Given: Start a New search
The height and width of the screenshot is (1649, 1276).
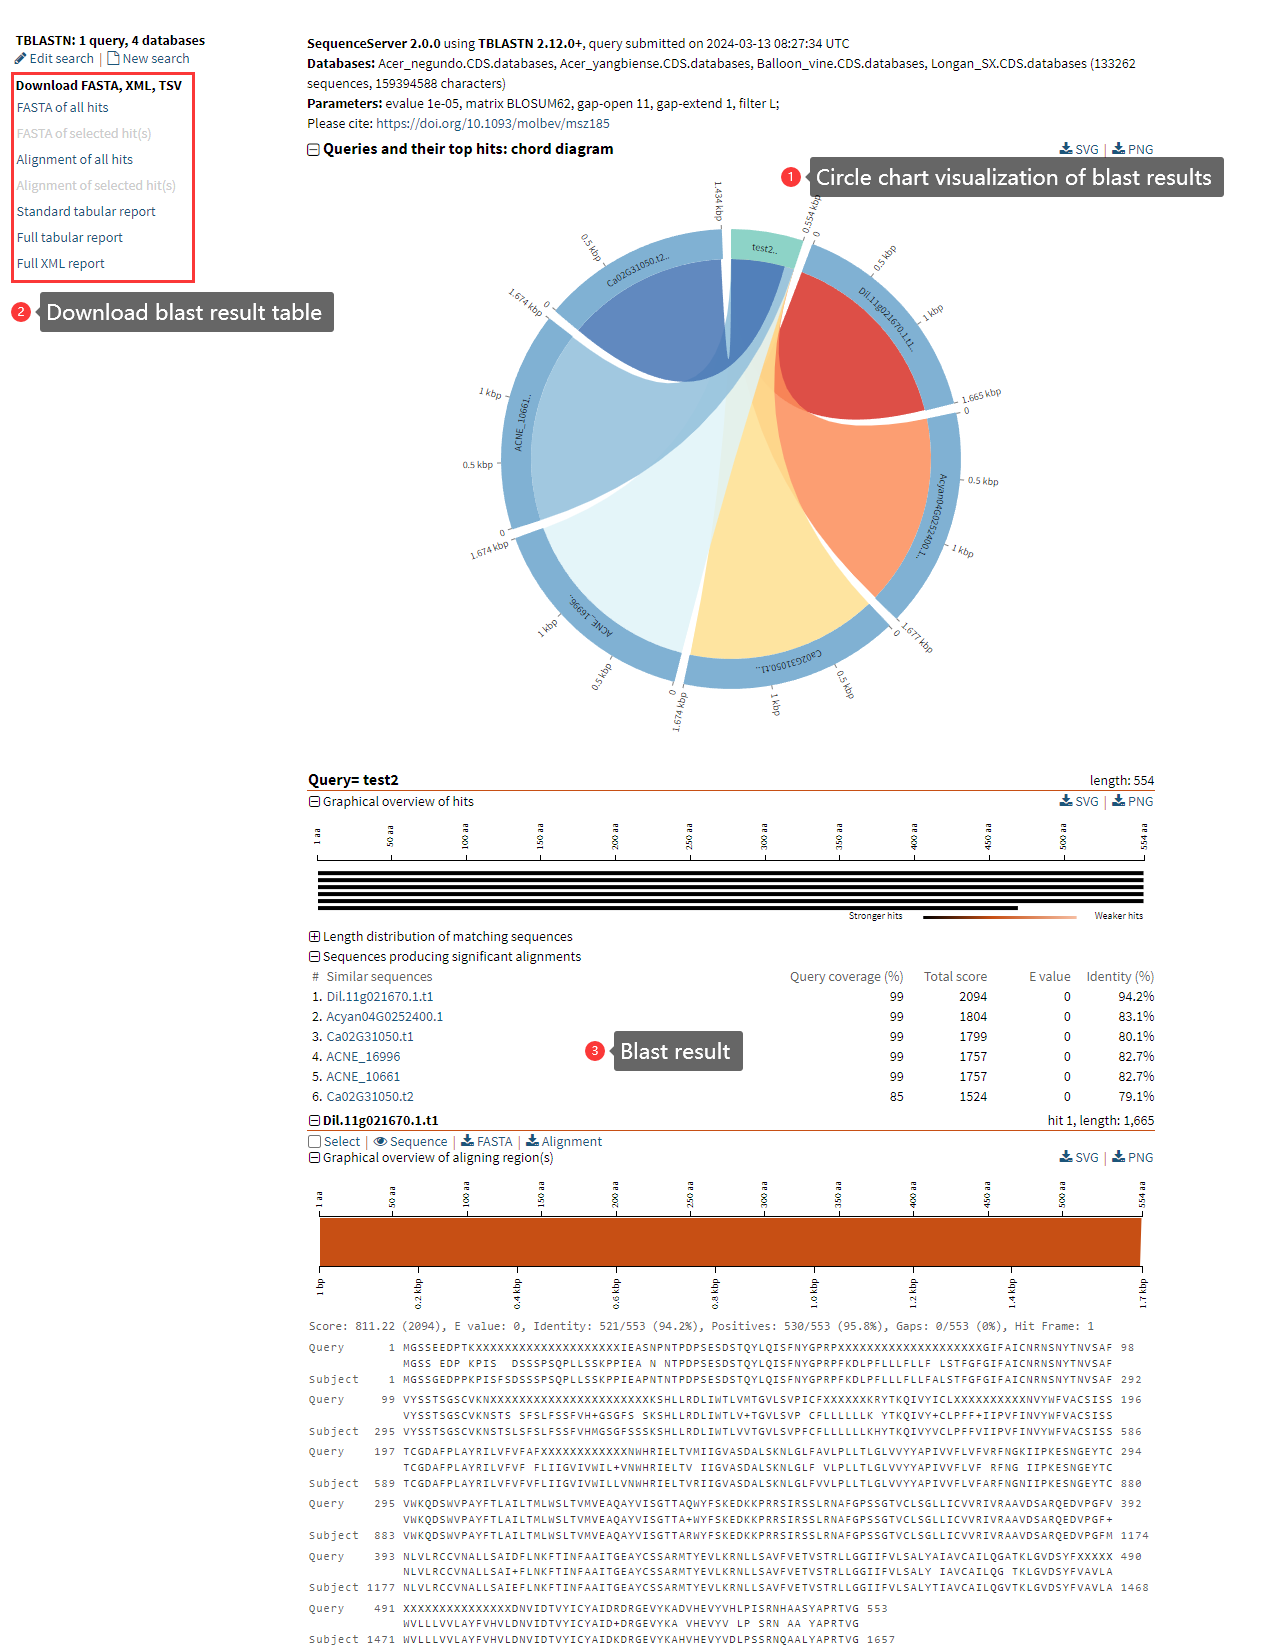Looking at the screenshot, I should pos(148,59).
